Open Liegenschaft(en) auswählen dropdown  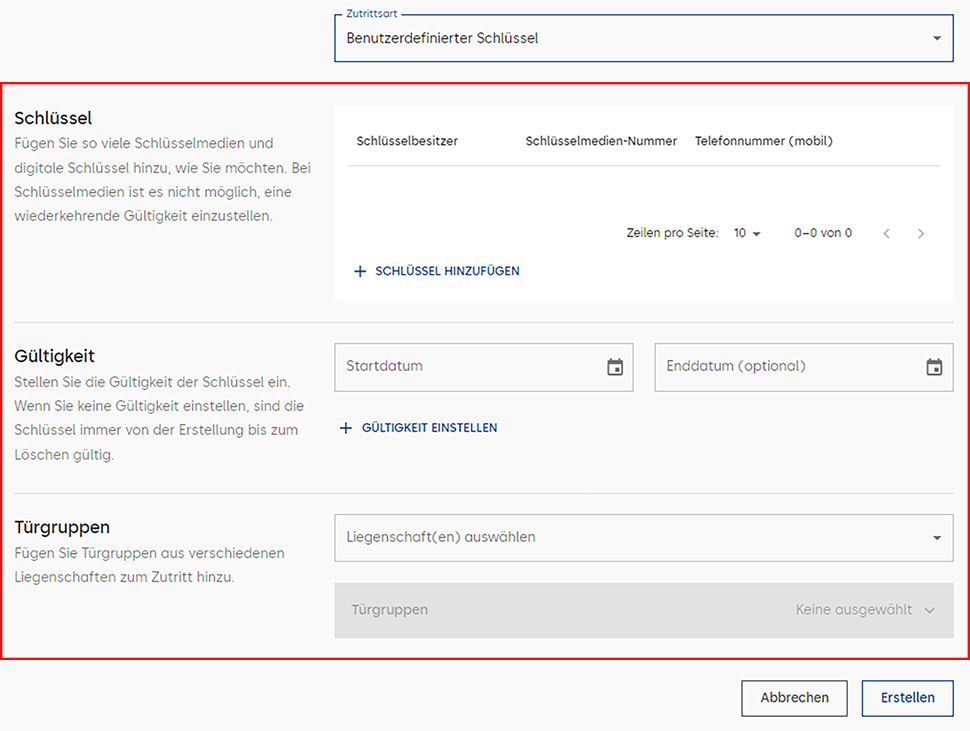pyautogui.click(x=643, y=538)
